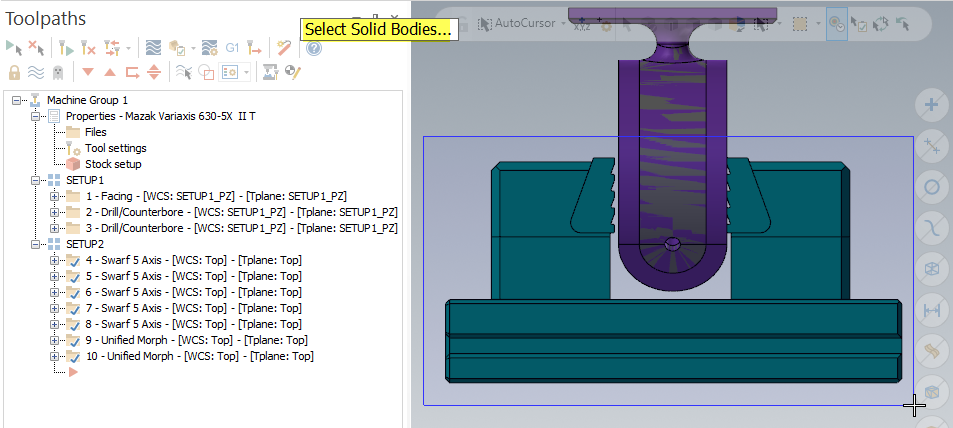This screenshot has height=428, width=953.
Task: Open simulator options wave-gear icon
Action: (x=210, y=47)
